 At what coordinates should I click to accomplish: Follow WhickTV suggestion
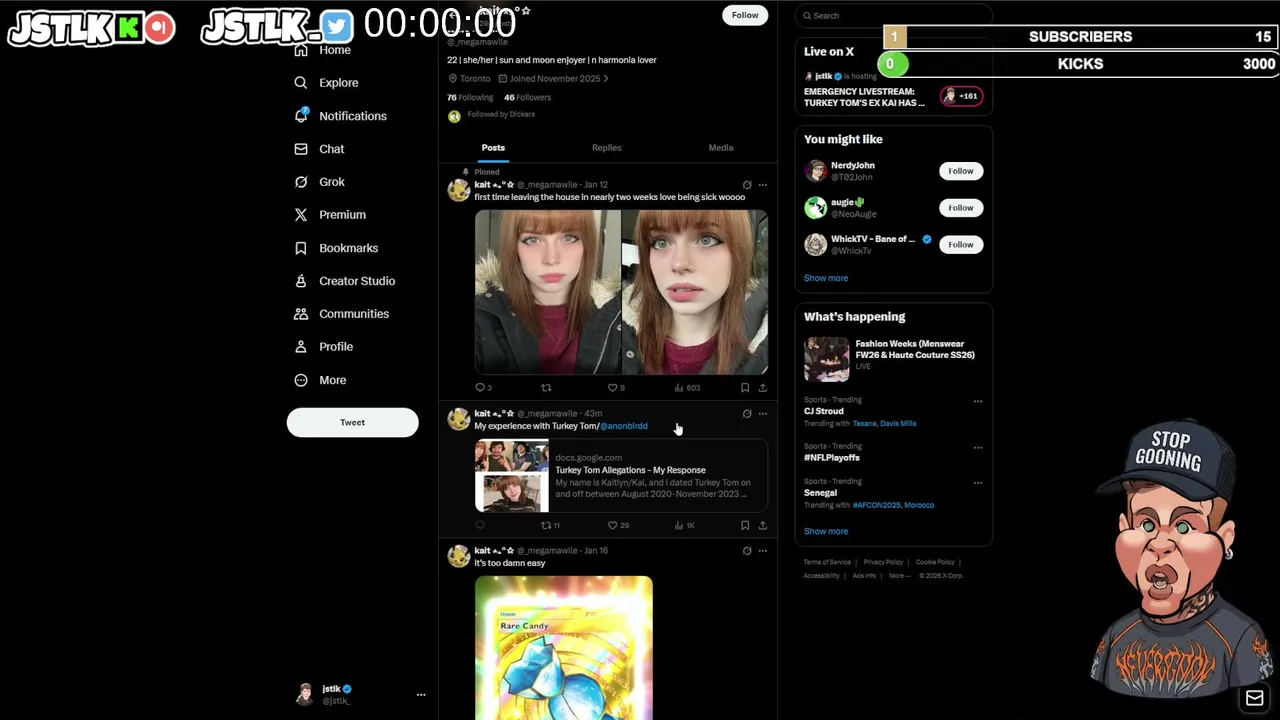[960, 244]
